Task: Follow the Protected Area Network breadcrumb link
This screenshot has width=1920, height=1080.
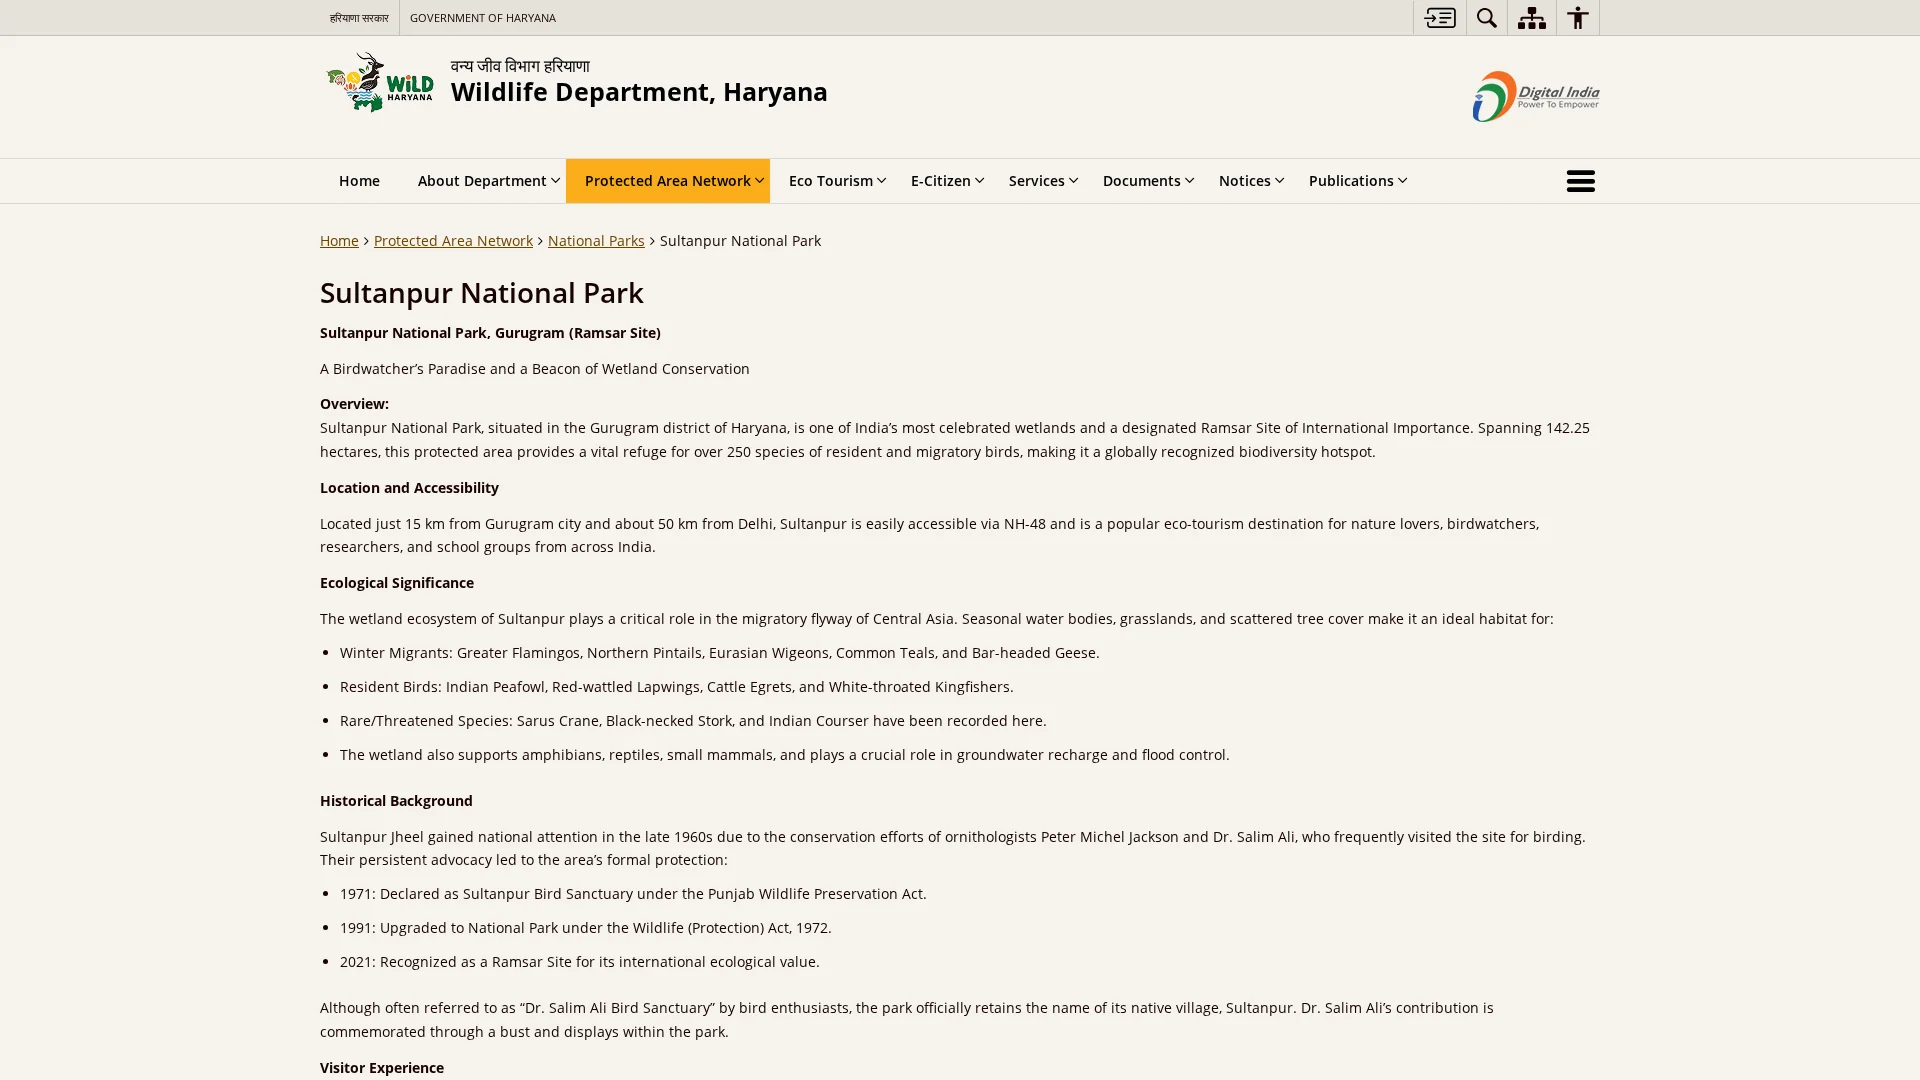Action: (x=453, y=241)
